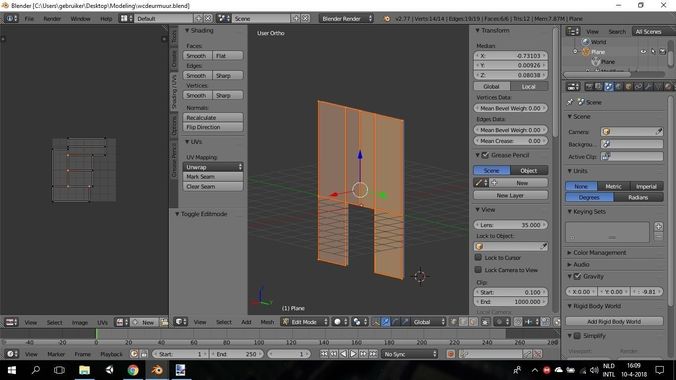Select the rotate manipulator icon
The width and height of the screenshot is (676, 380).
(395, 322)
